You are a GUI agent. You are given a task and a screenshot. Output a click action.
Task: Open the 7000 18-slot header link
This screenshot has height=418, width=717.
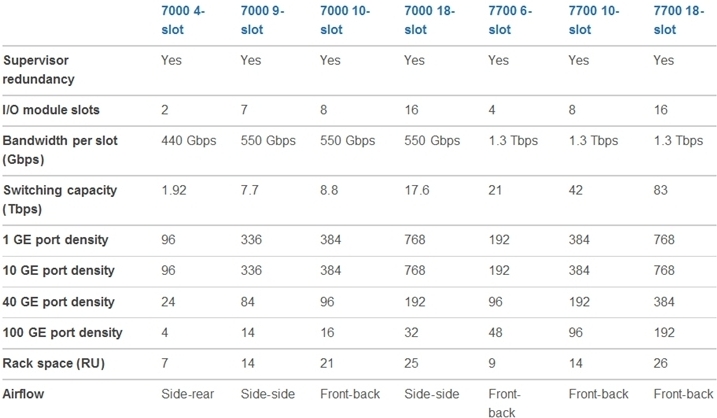pos(429,20)
